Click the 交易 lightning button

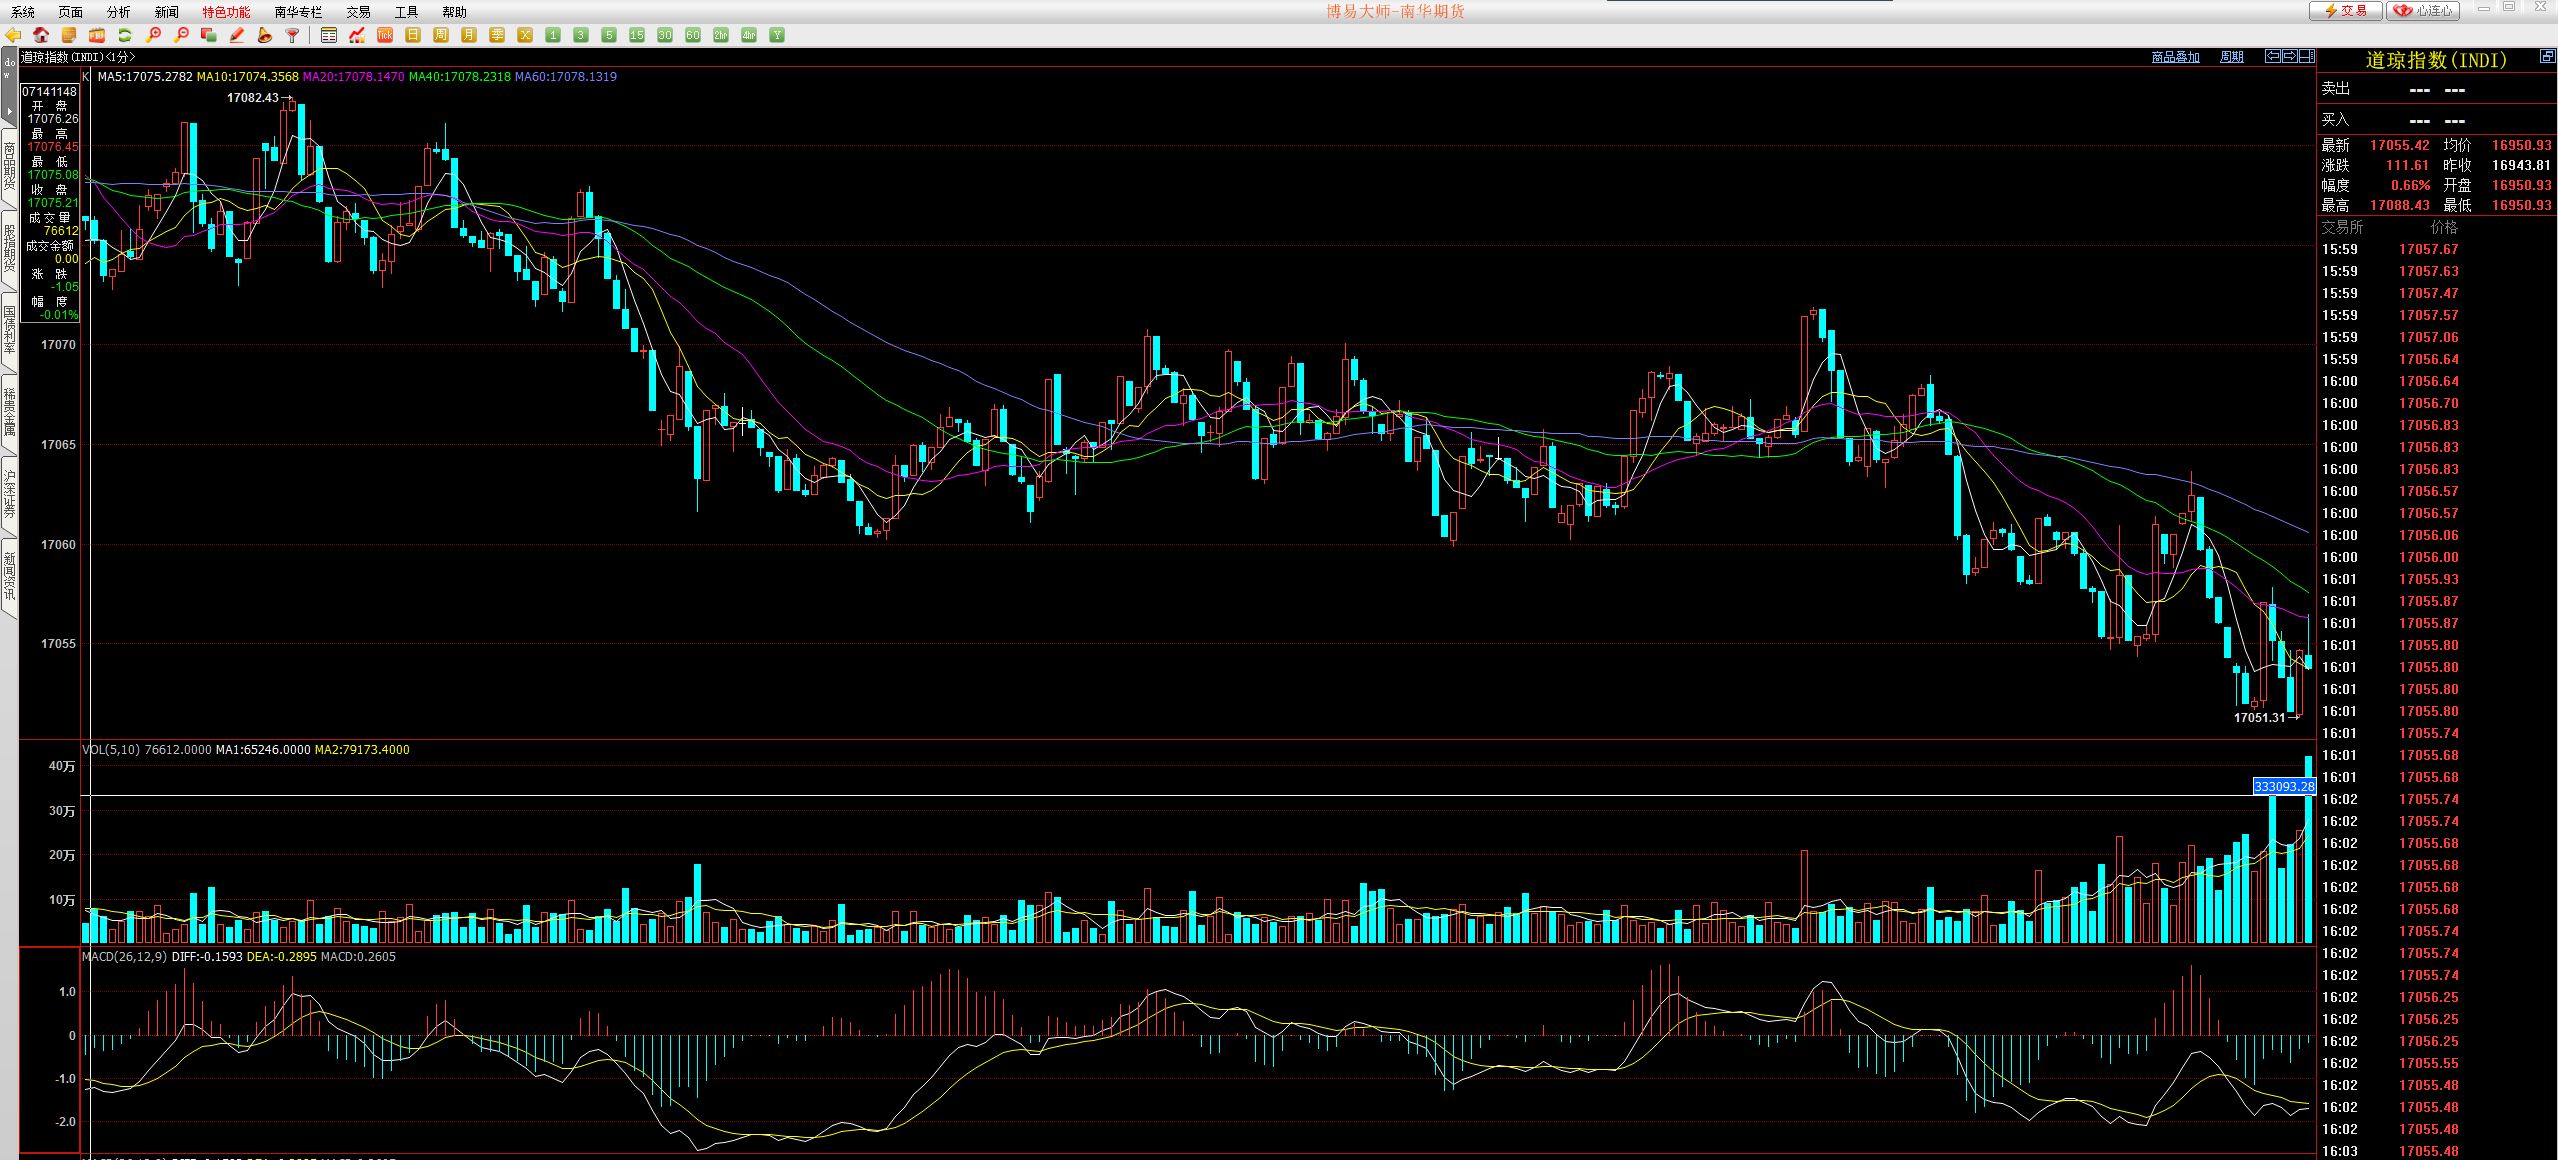2344,10
